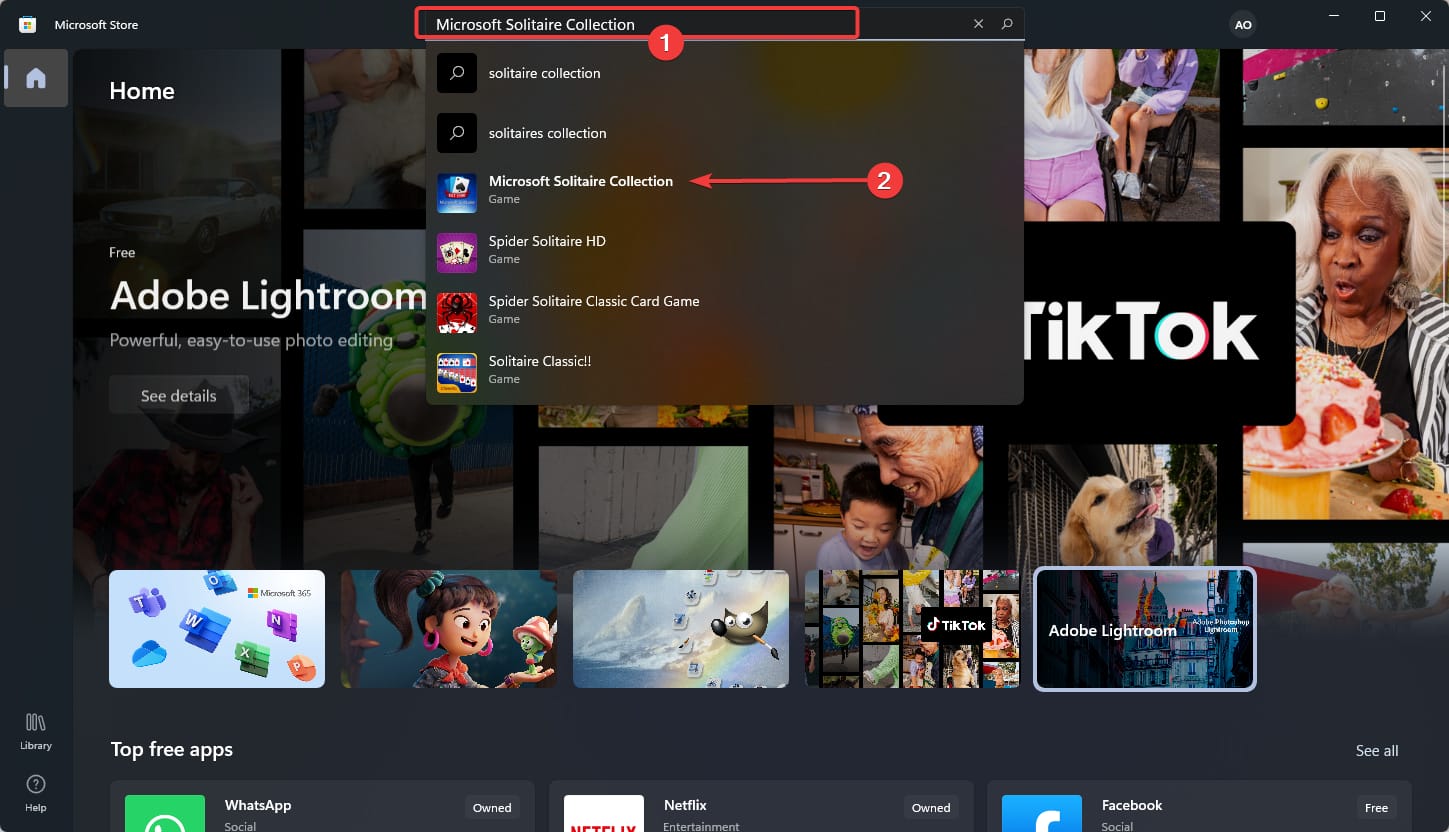Open the AO user profile avatar
Viewport: 1449px width, 832px height.
(x=1243, y=25)
